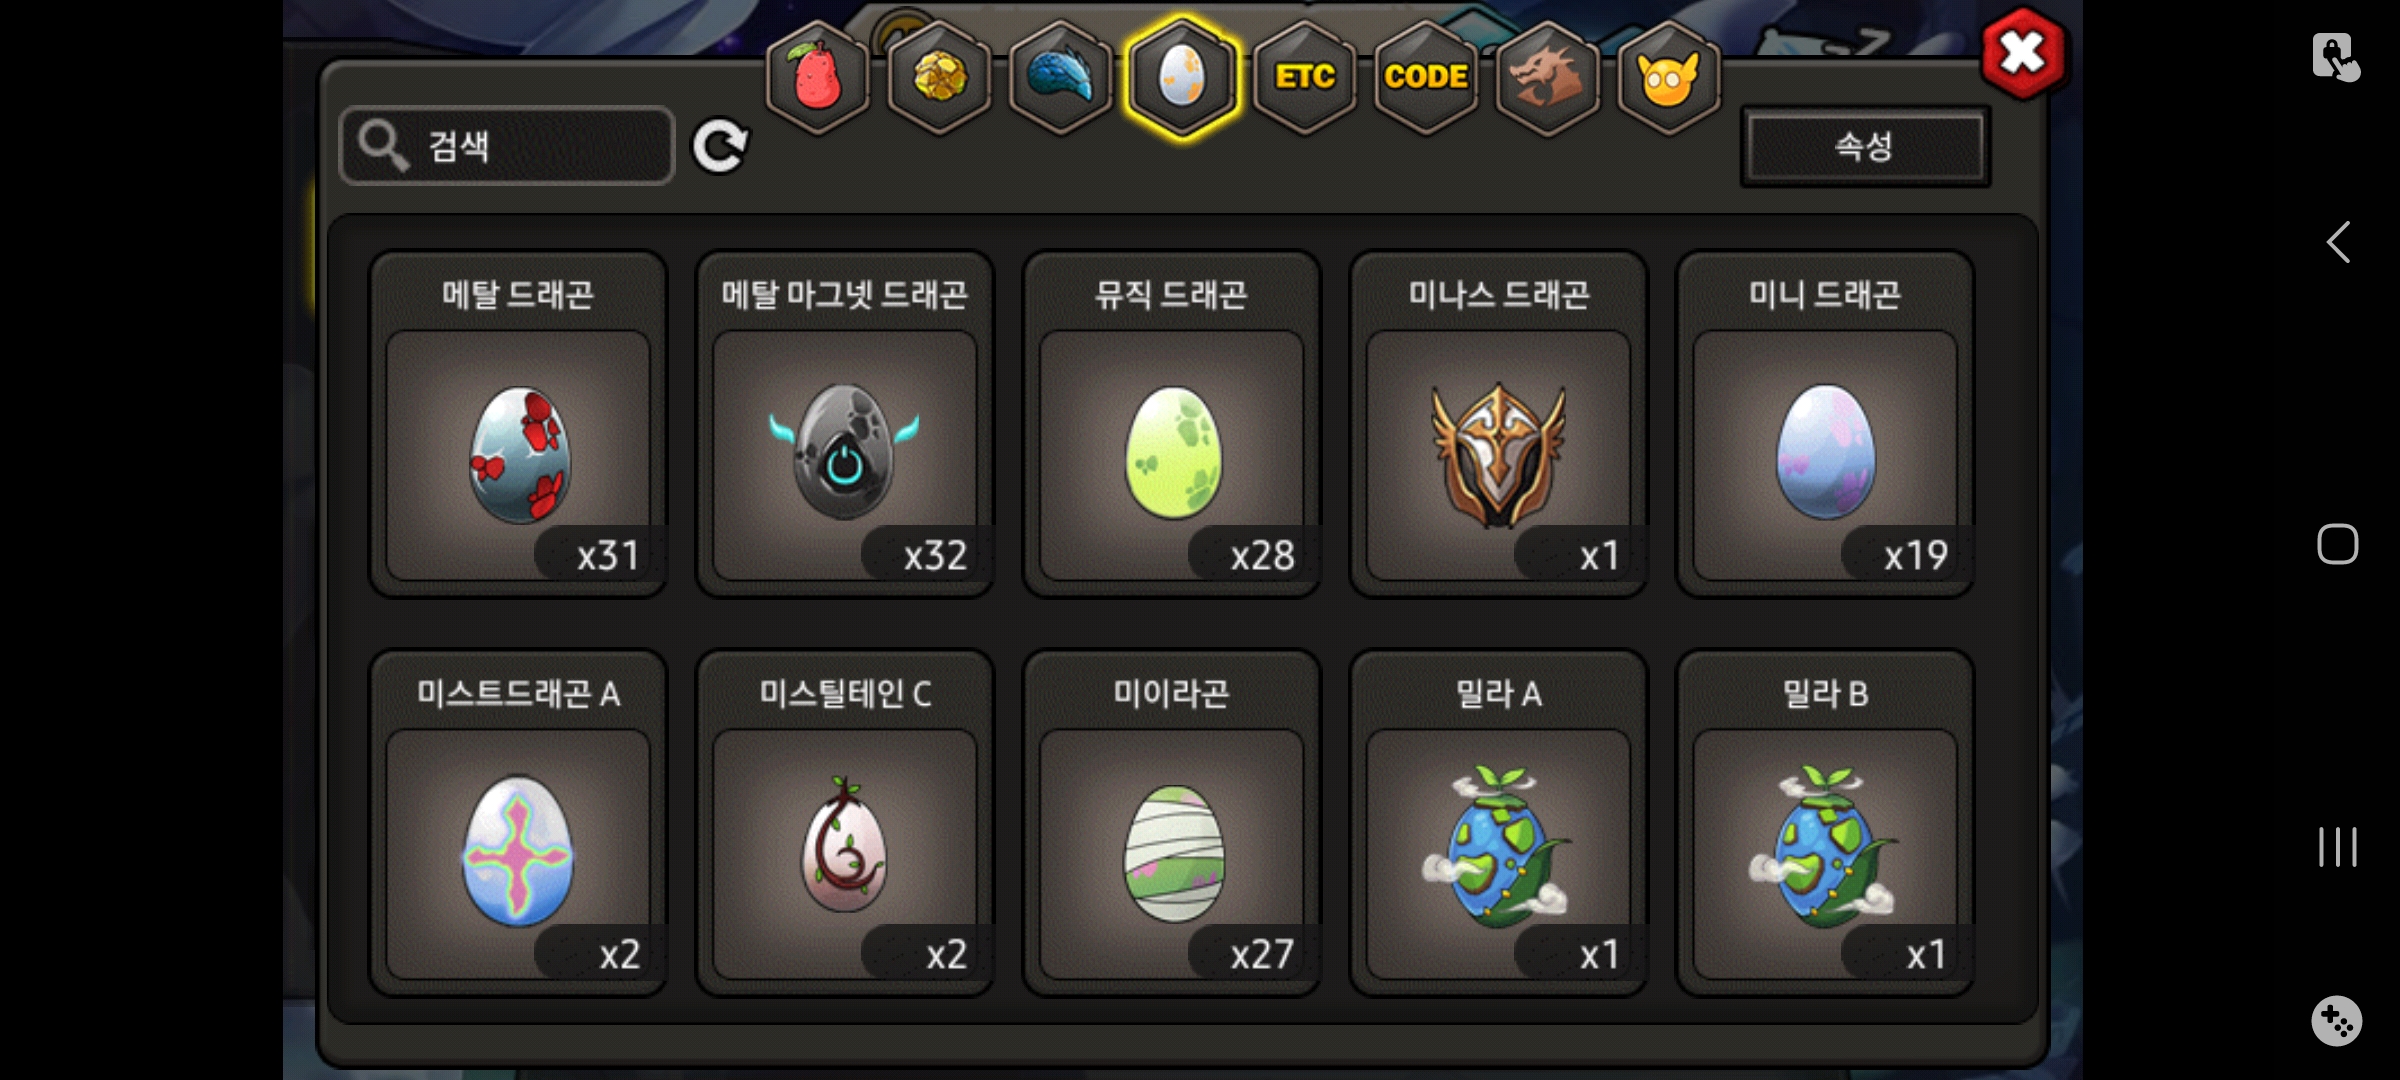Screen dimensions: 2400x1080
Task: Select the brown dragon head tab
Action: point(1547,77)
